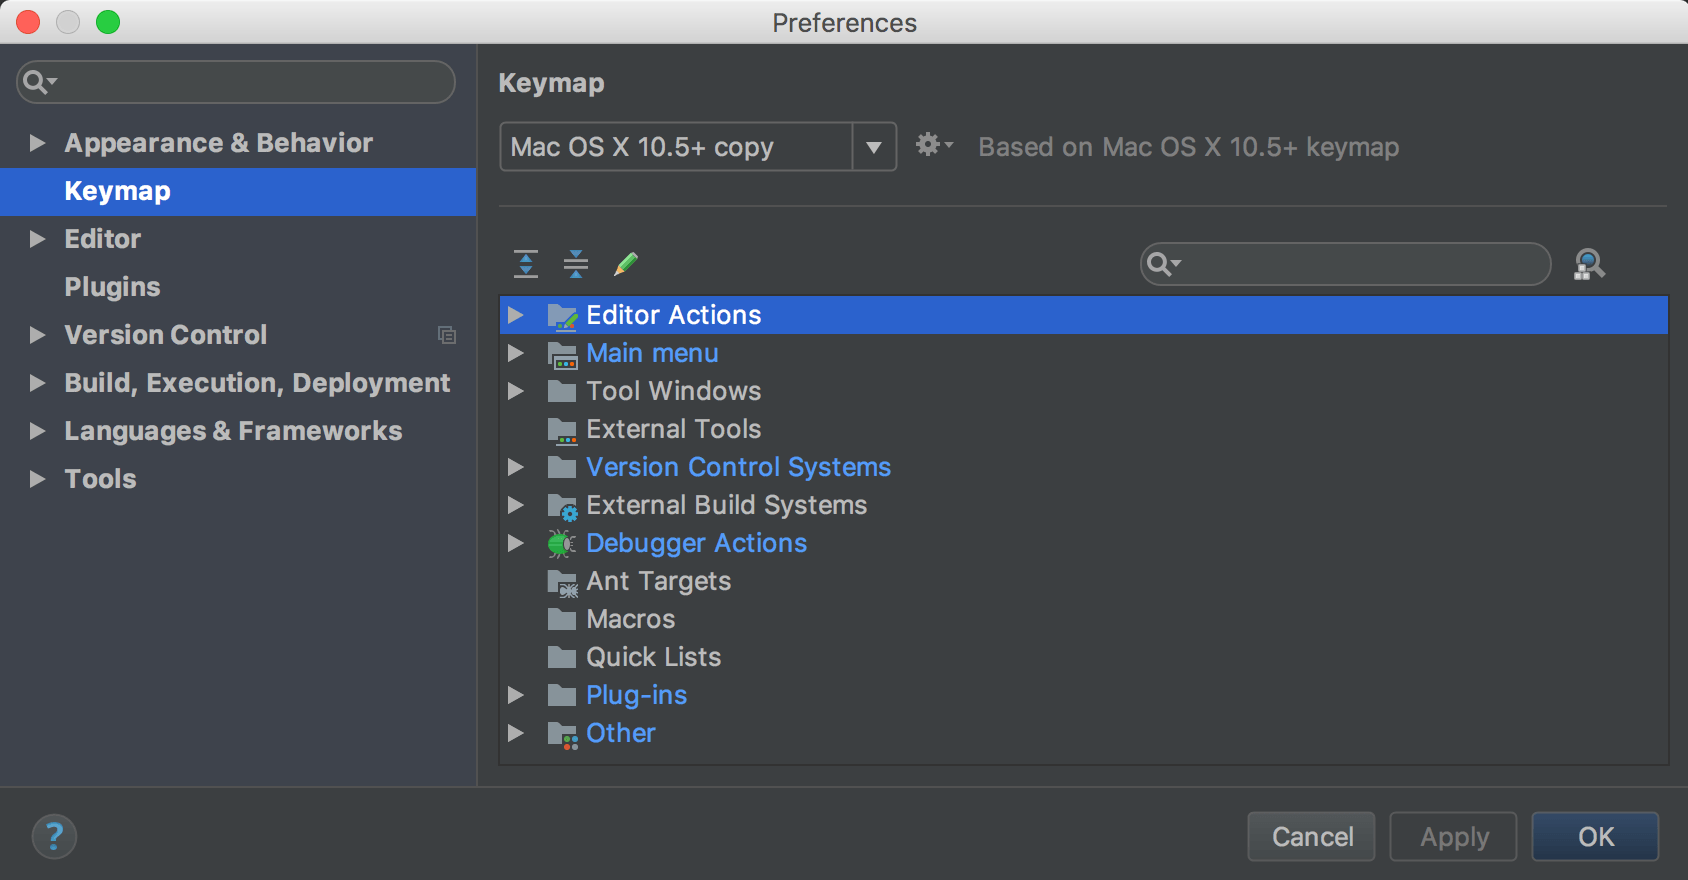Image resolution: width=1688 pixels, height=880 pixels.
Task: Expand the Tool Windows node
Action: click(516, 391)
